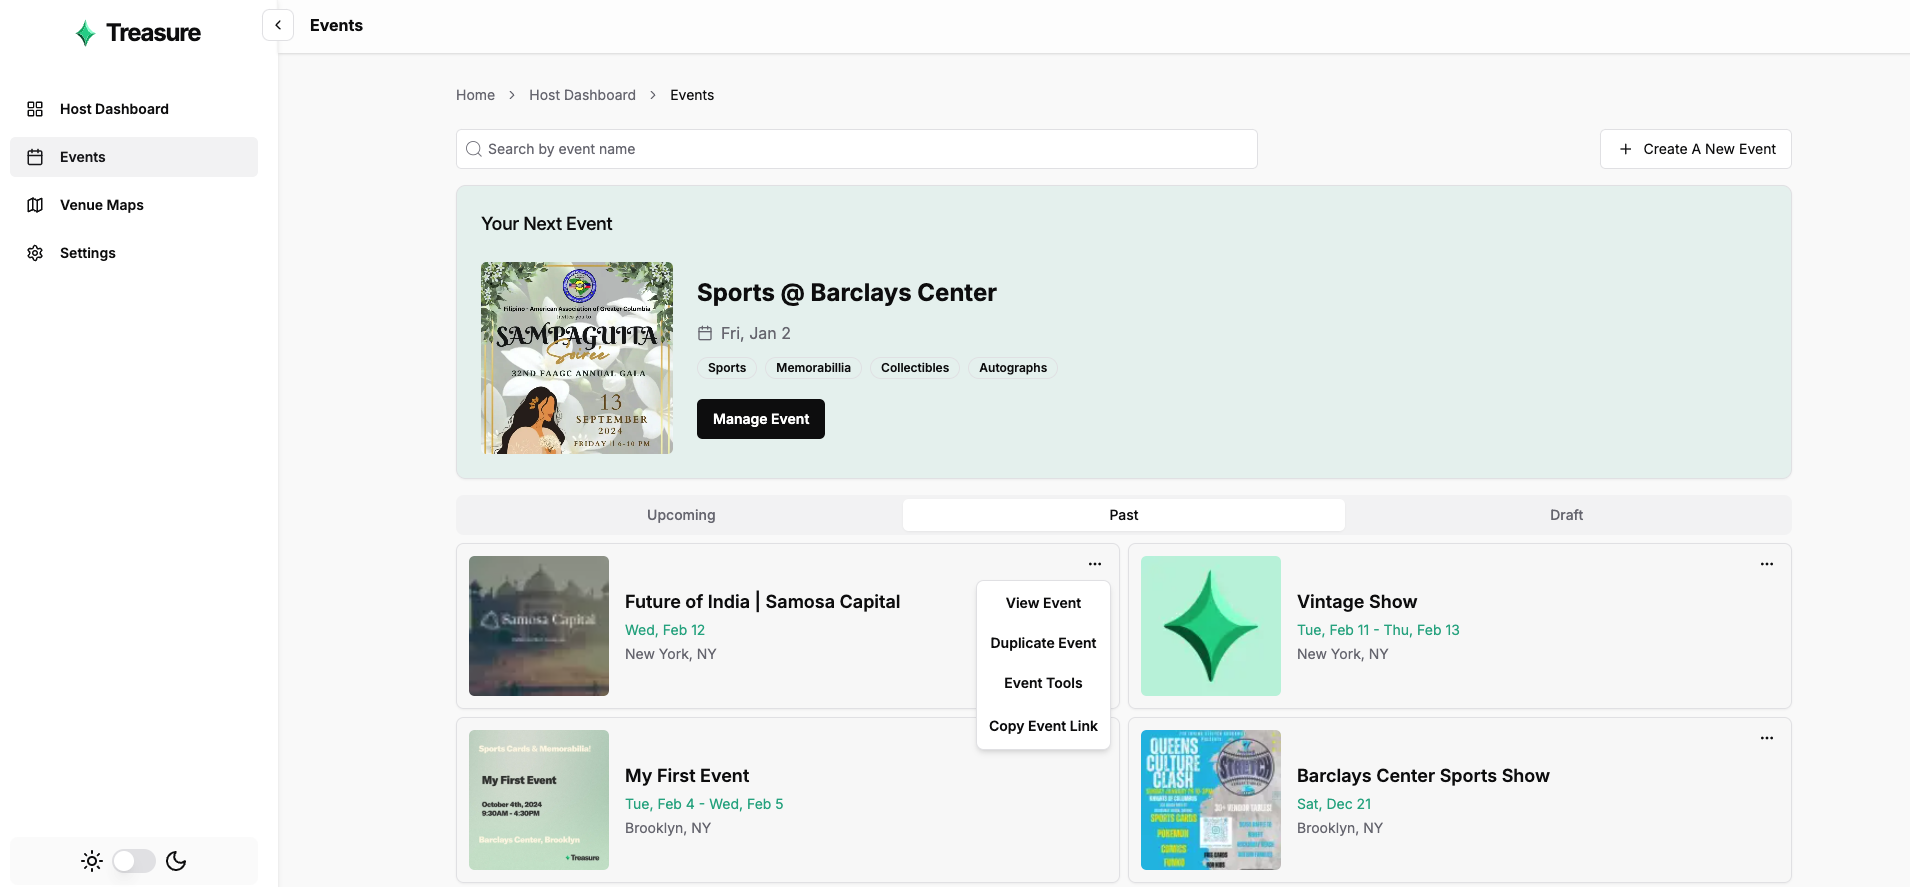
Task: Open the Sports @ Barclays Center poster thumbnail
Action: [x=577, y=358]
